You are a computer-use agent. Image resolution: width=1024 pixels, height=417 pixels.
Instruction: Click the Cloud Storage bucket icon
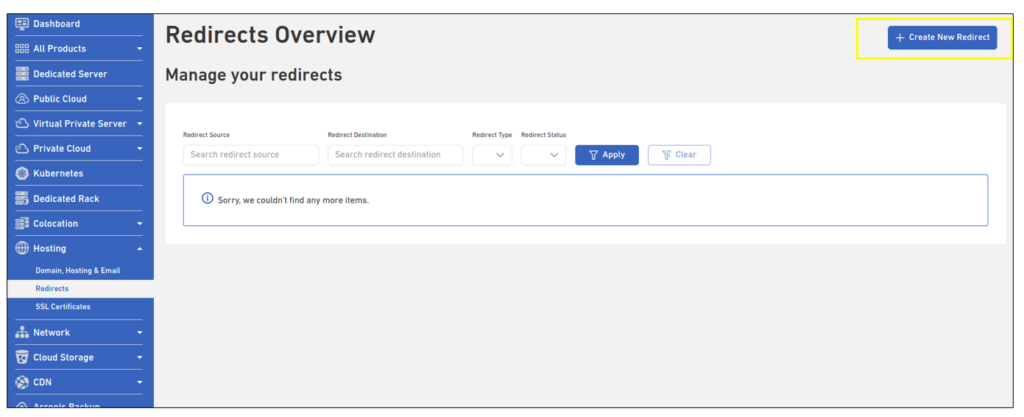coord(22,357)
